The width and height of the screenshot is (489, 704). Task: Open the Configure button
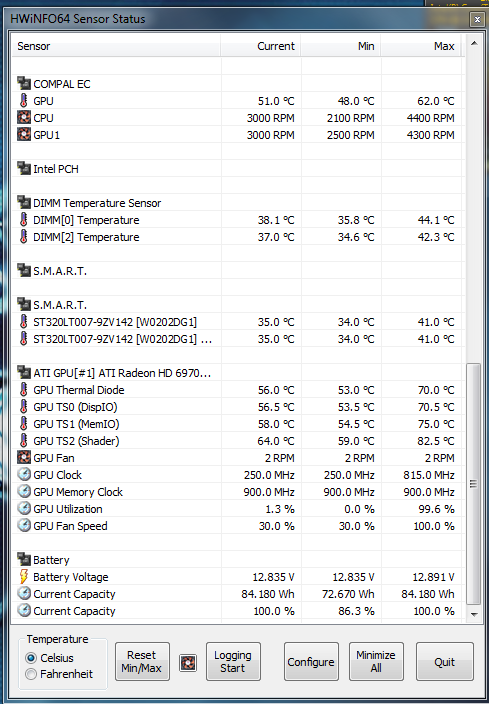(x=311, y=661)
